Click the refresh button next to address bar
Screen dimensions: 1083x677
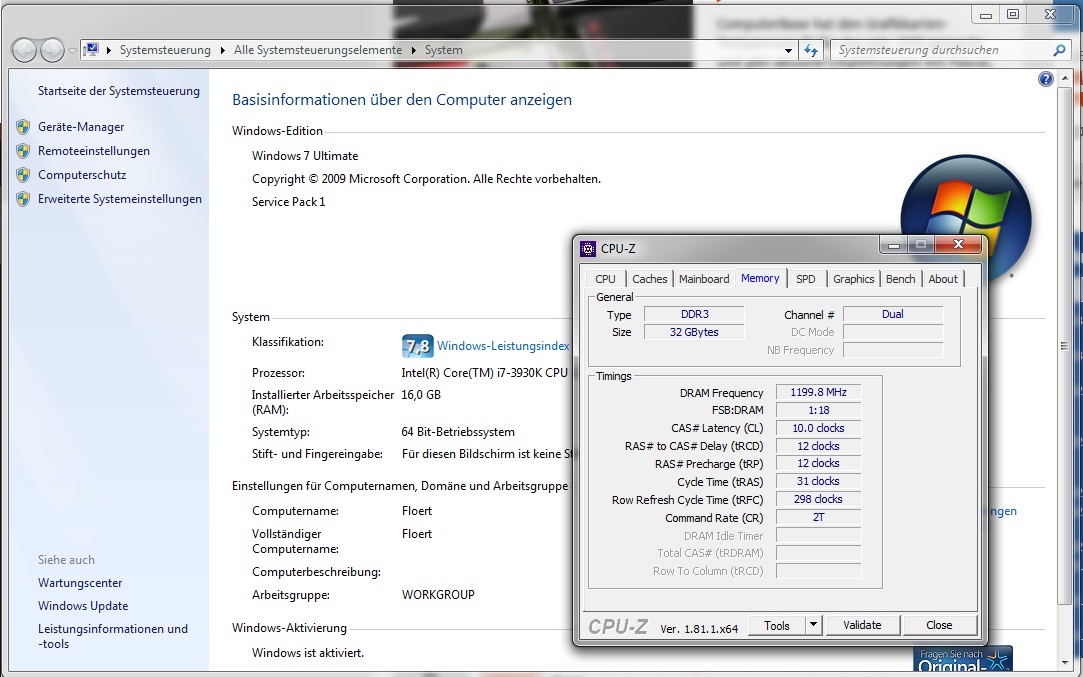(x=811, y=50)
